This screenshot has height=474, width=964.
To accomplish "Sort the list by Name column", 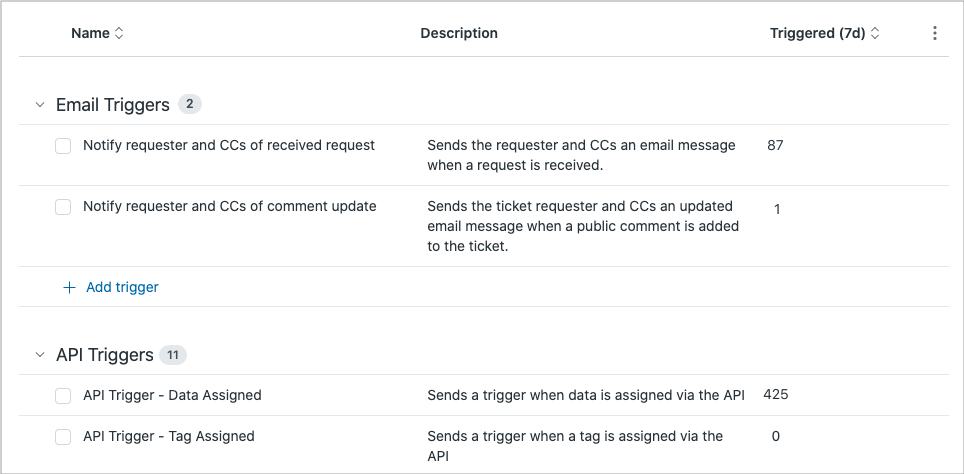I will tap(90, 33).
